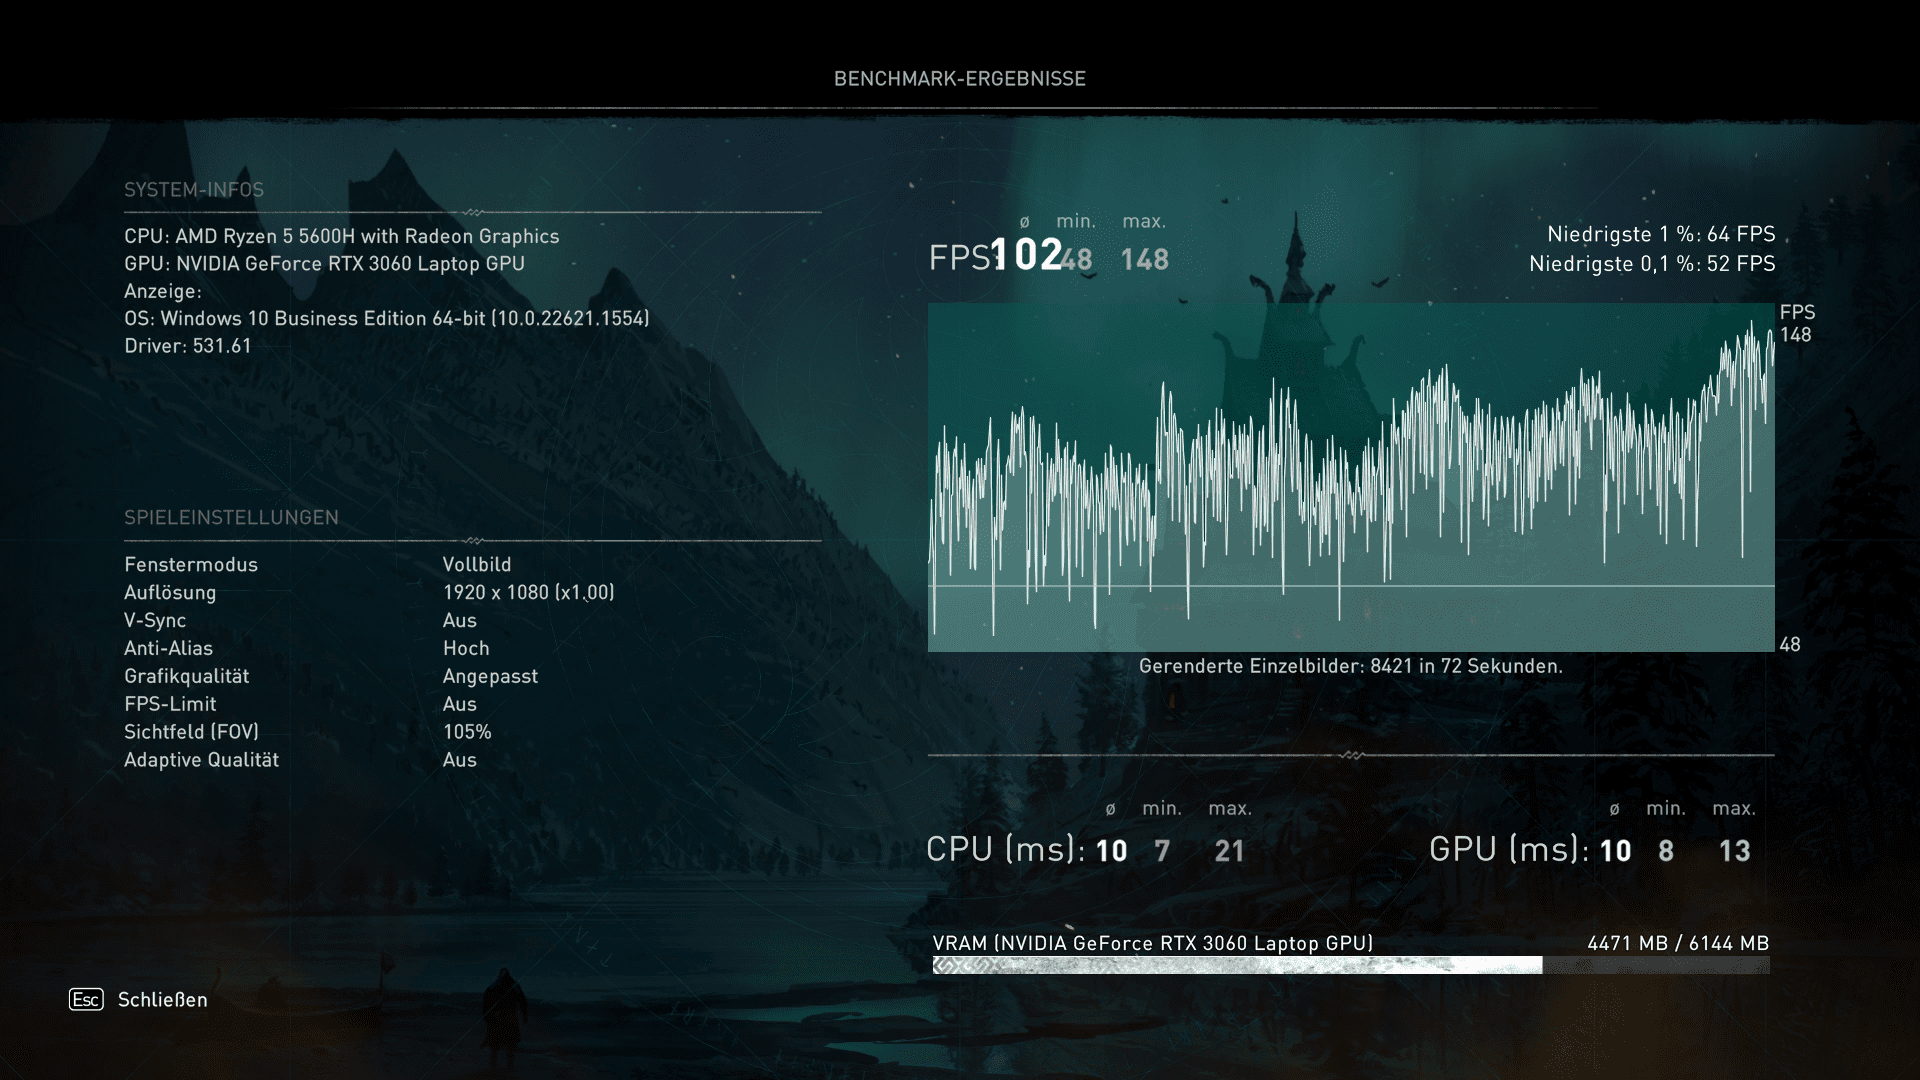Click the GPU max value 13
This screenshot has width=1920, height=1080.
click(x=1734, y=851)
